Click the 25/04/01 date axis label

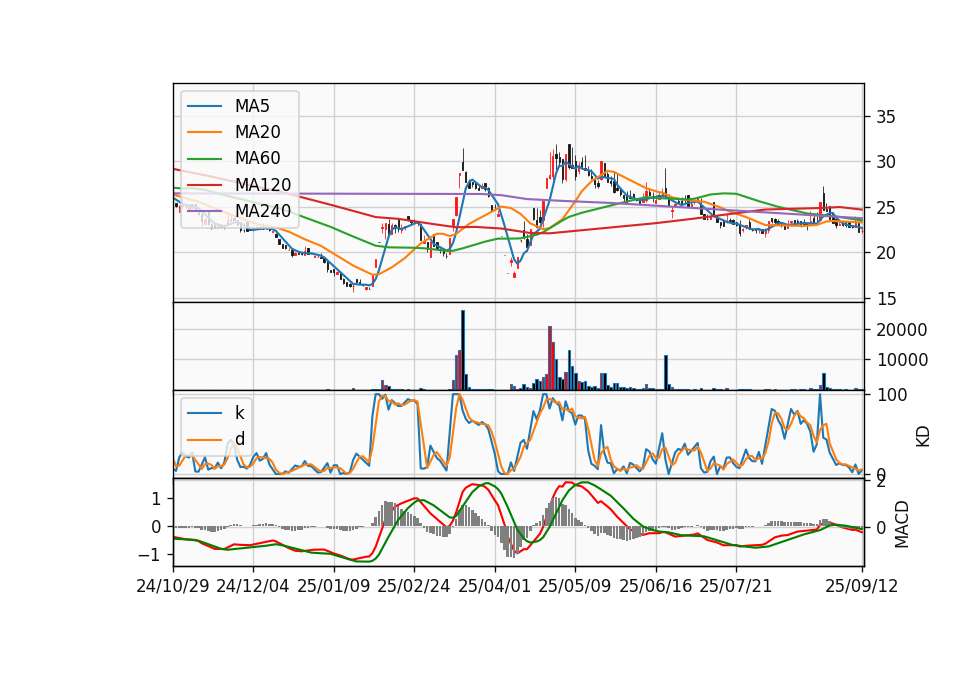pos(495,586)
